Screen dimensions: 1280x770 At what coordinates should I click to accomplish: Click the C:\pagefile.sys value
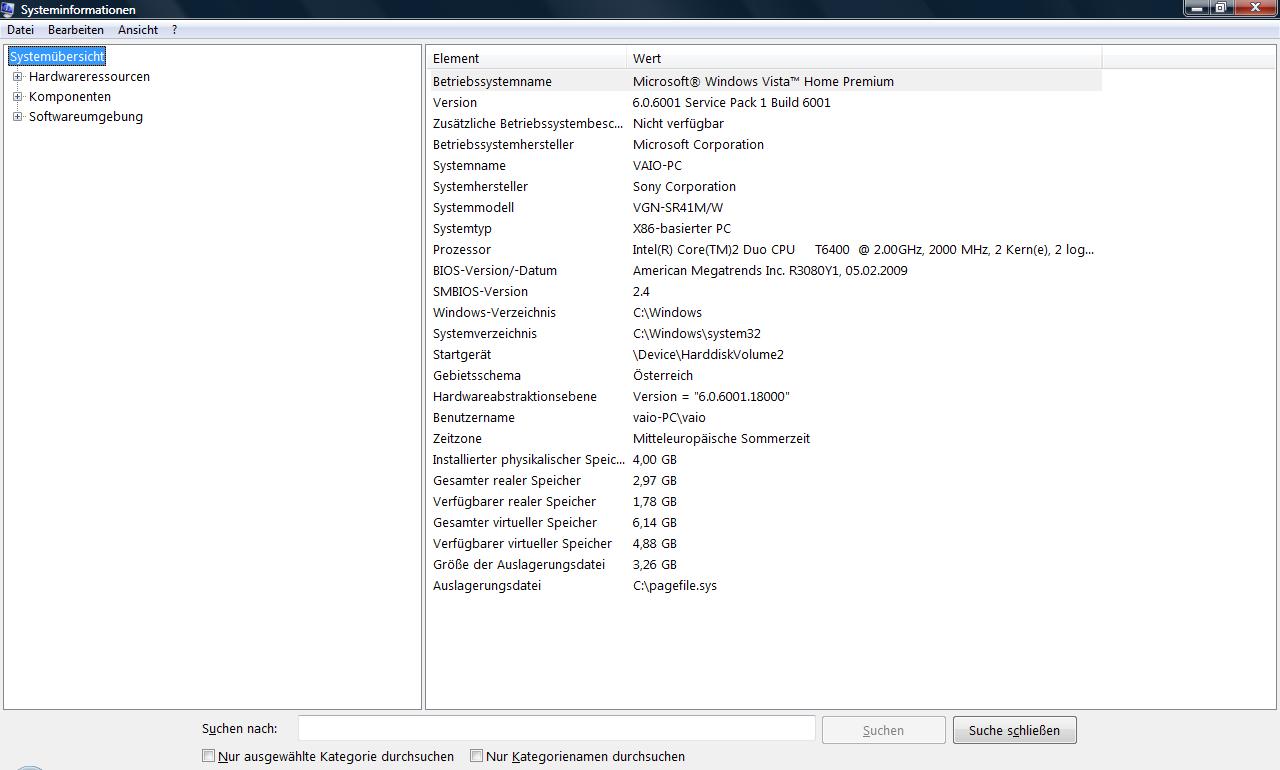coord(675,586)
